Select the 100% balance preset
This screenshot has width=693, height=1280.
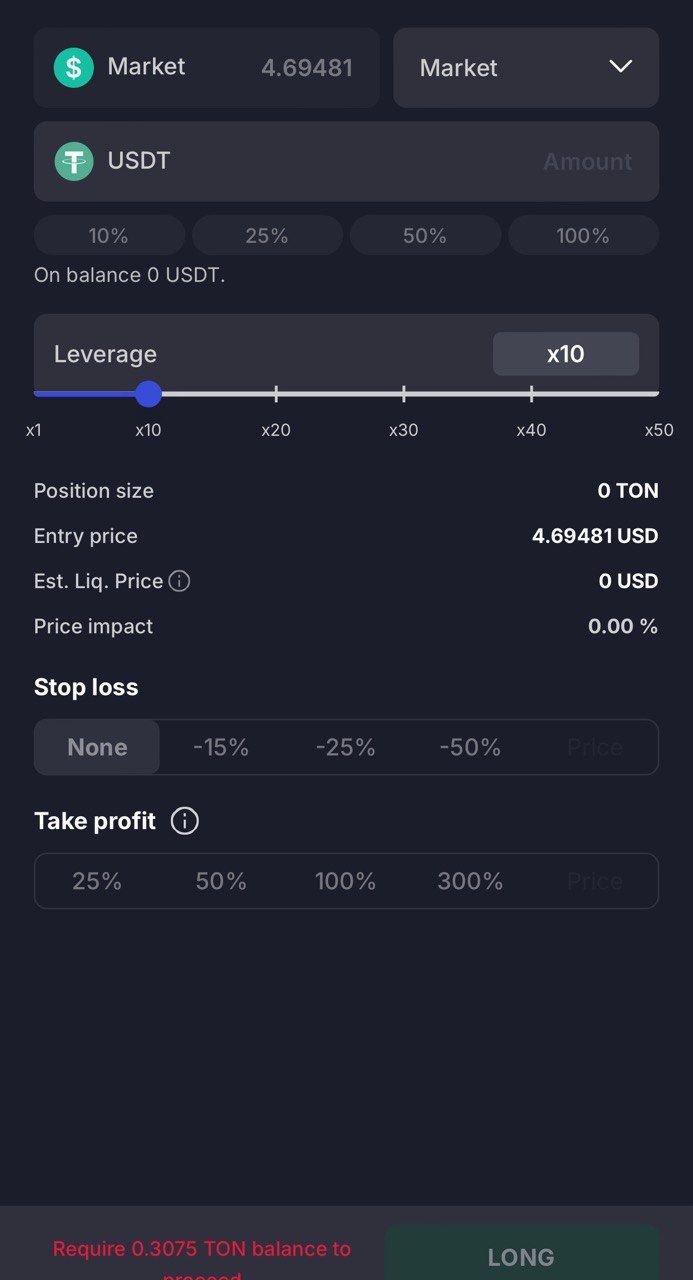pyautogui.click(x=583, y=235)
